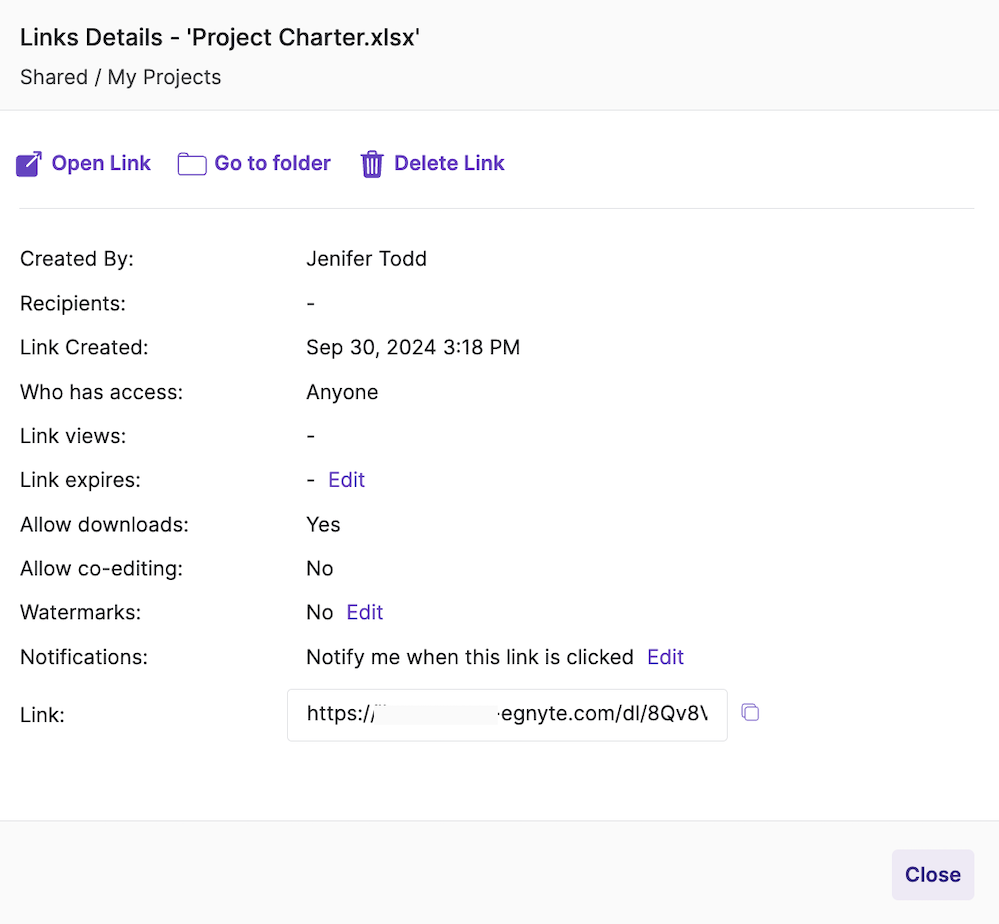Copy the link with the clipboard icon
Viewport: 999px width, 924px height.
click(x=751, y=712)
